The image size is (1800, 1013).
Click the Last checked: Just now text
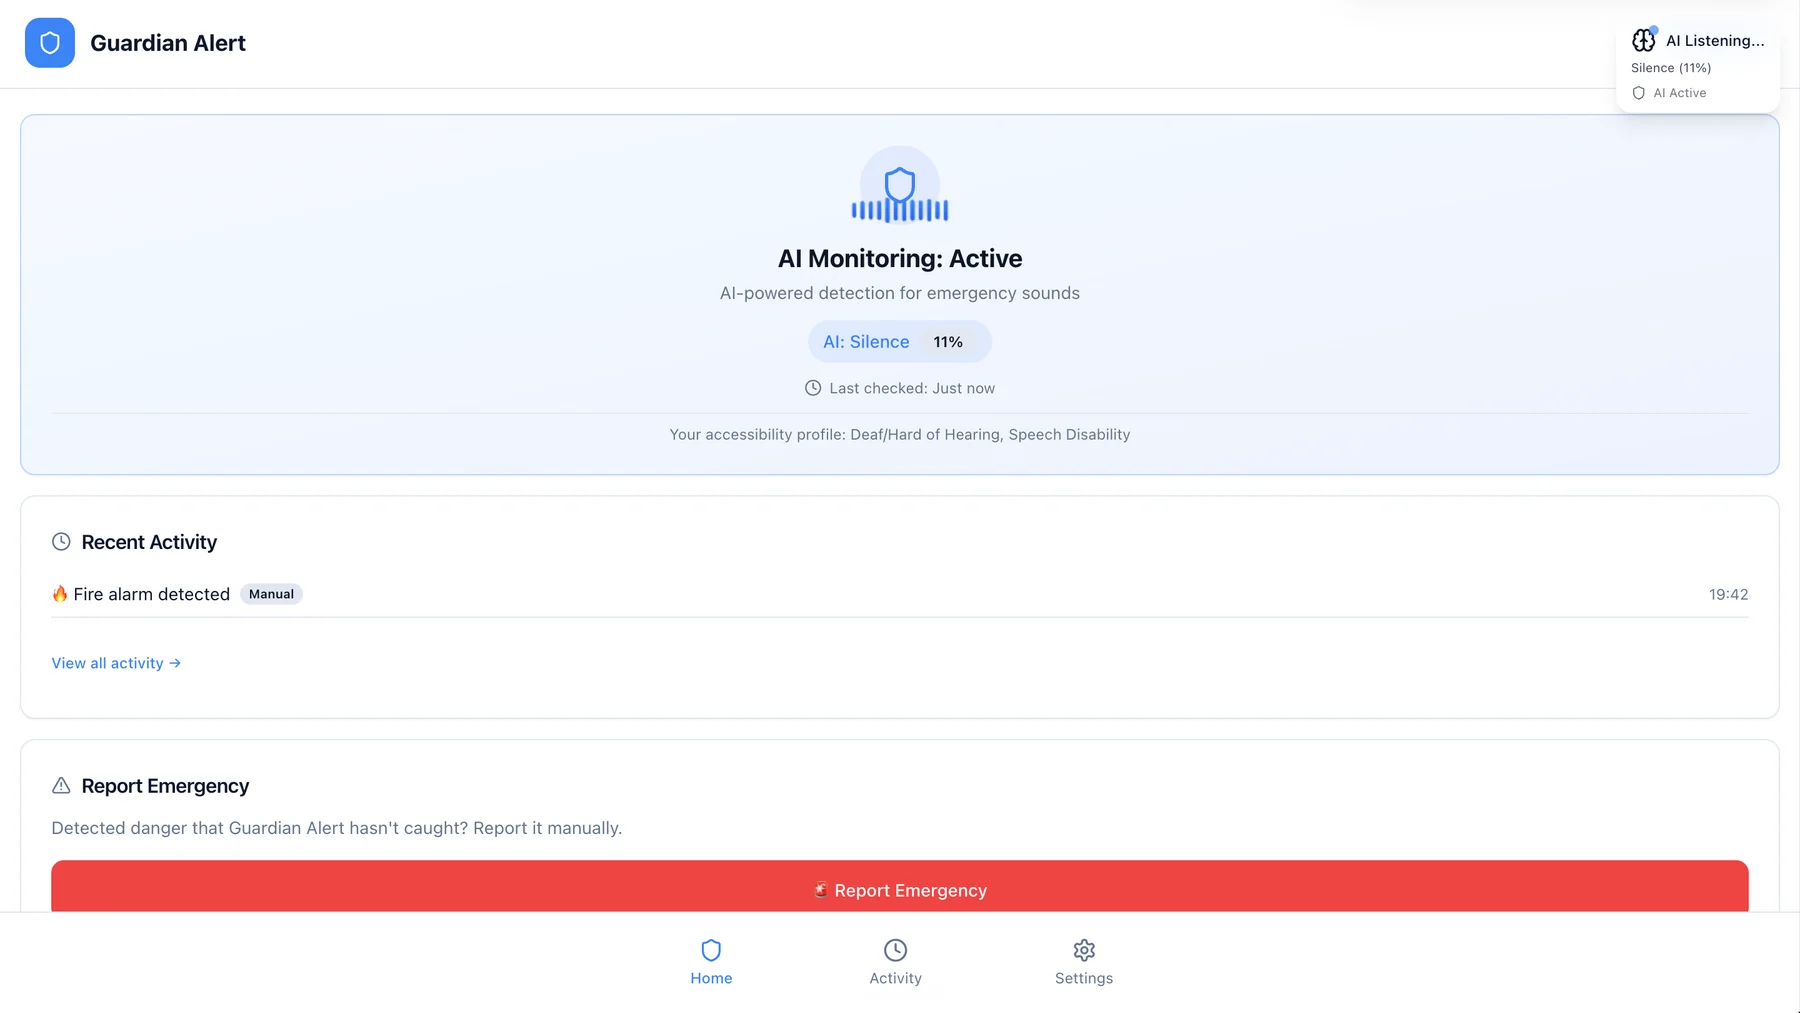pos(912,388)
